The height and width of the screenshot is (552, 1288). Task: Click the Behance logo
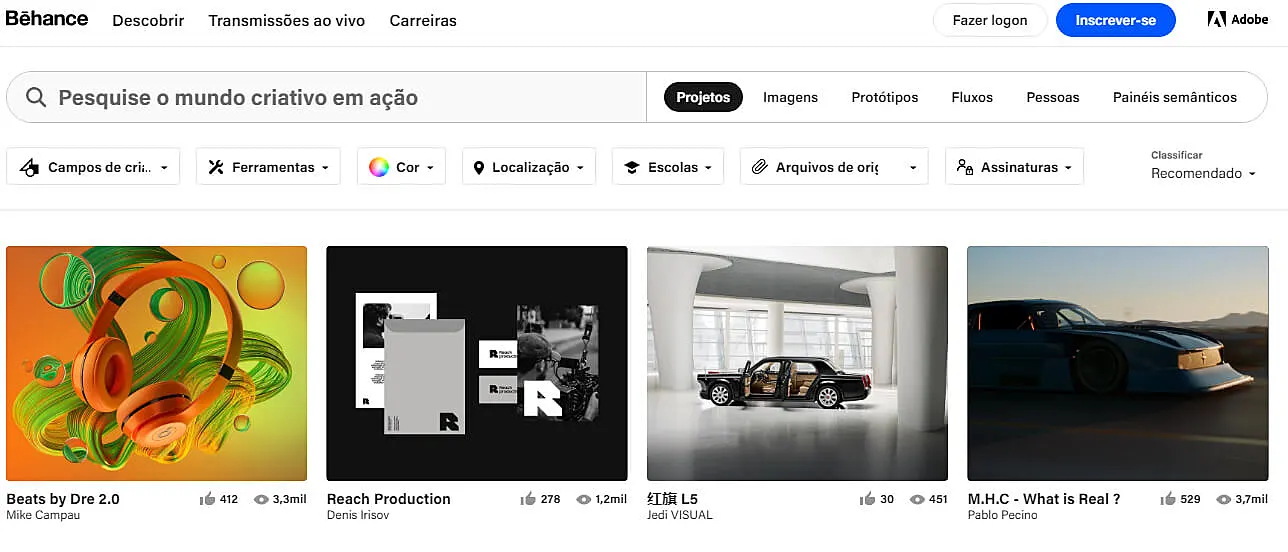[47, 19]
